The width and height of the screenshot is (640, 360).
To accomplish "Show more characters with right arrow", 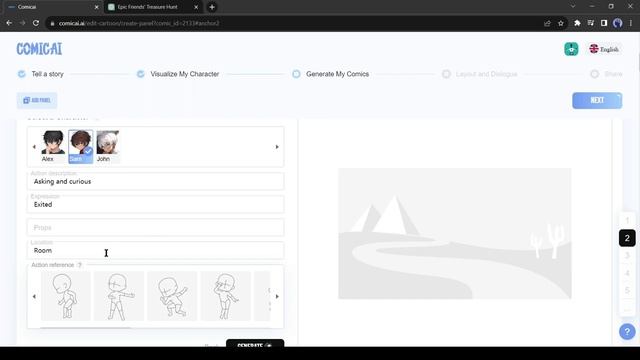I will 277,147.
